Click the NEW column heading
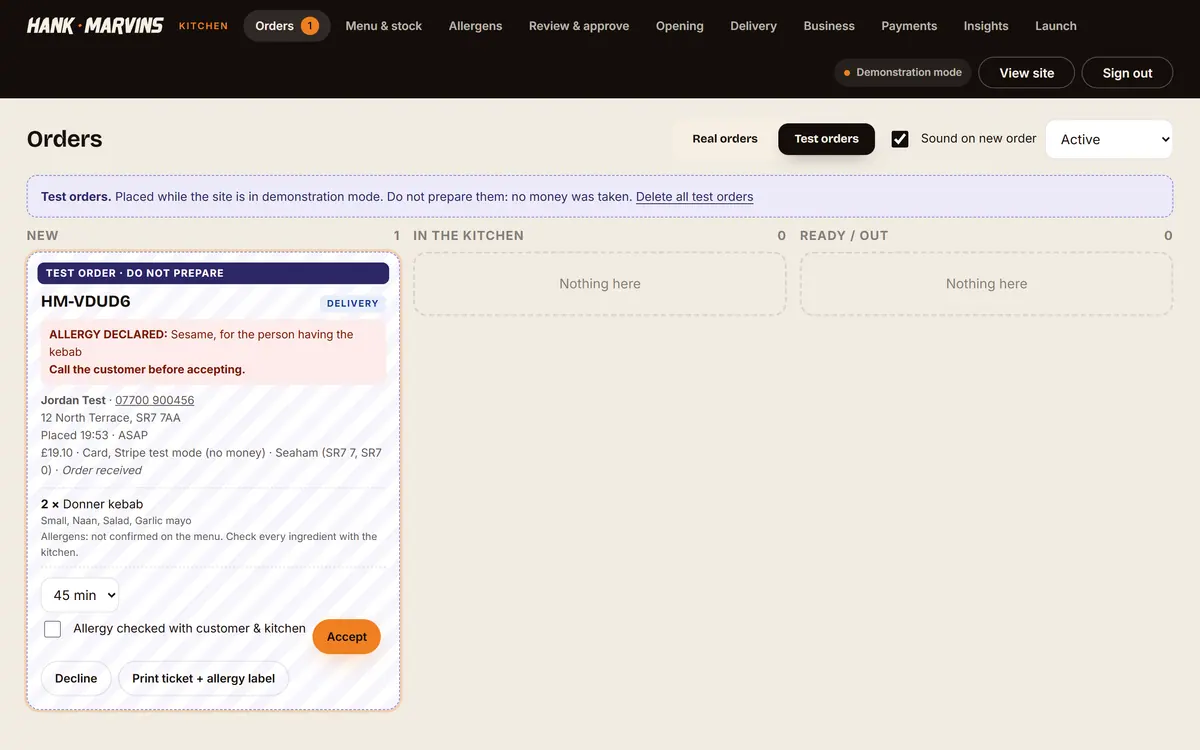 43,236
